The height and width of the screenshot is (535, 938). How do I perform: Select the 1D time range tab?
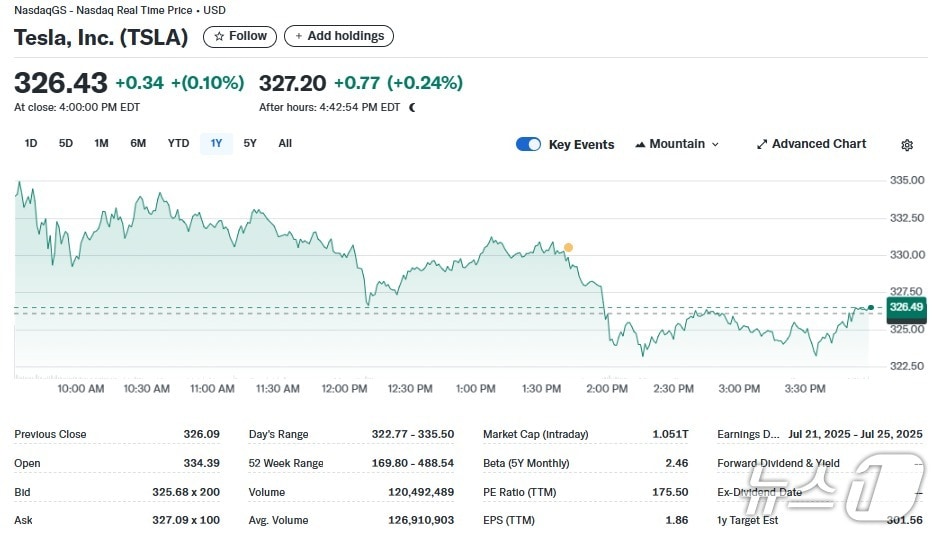(31, 143)
